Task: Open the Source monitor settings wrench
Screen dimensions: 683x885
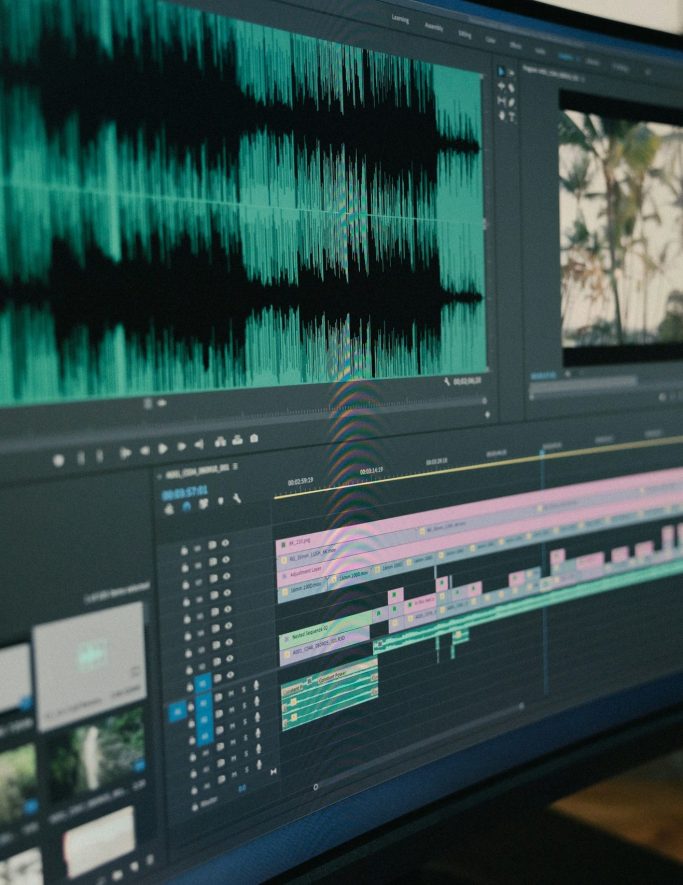Action: coord(447,382)
